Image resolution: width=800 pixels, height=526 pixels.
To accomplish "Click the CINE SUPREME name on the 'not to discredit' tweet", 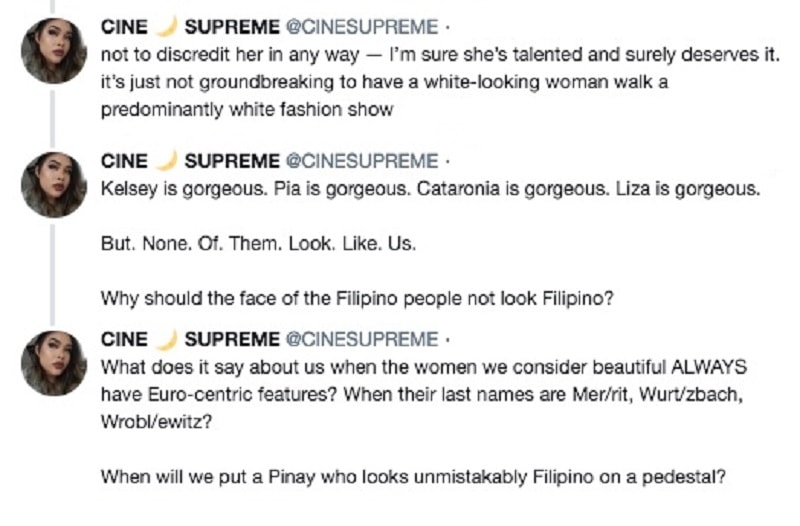I will coord(190,27).
